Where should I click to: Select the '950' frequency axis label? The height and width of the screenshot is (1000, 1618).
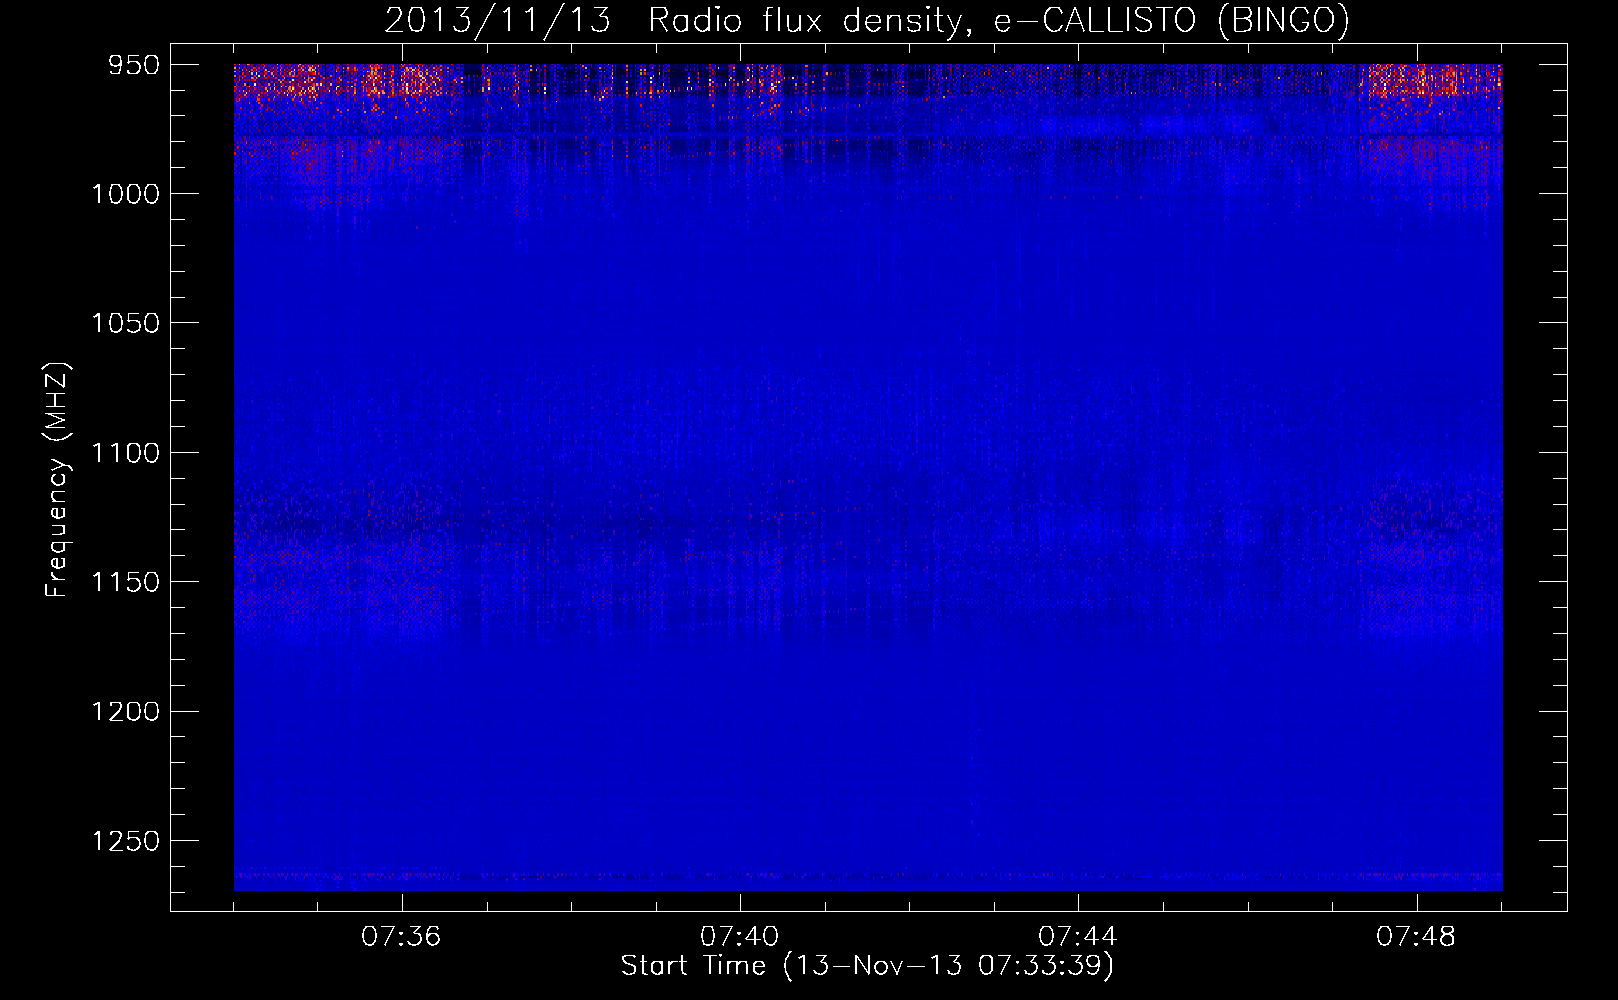135,65
